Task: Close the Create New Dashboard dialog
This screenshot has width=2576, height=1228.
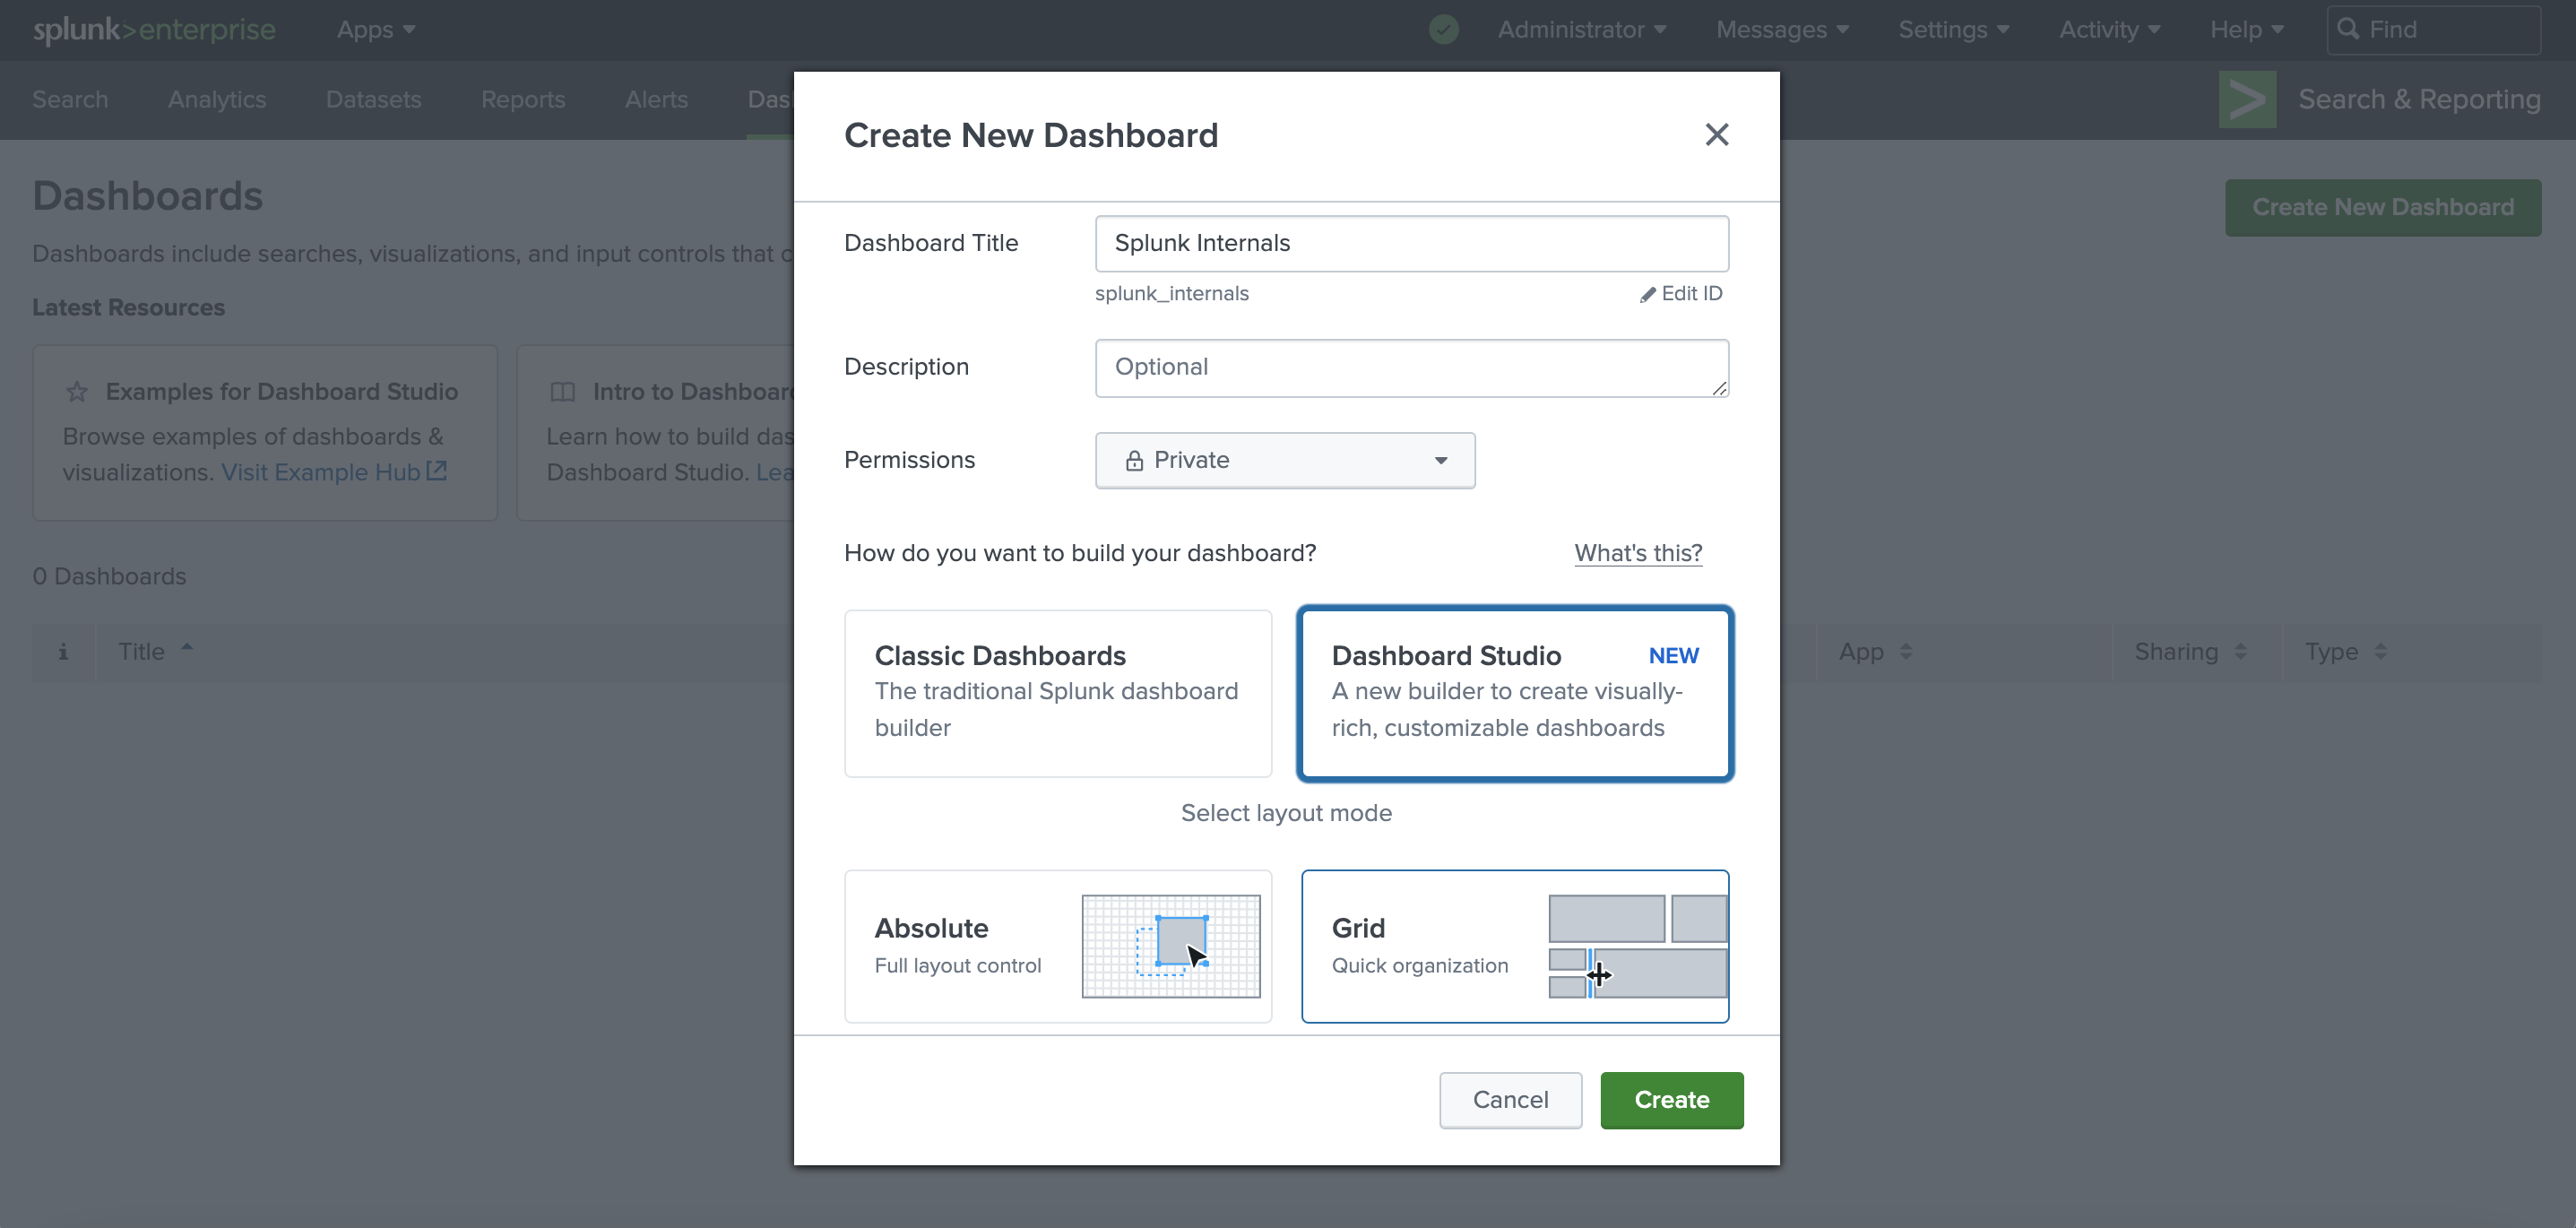Action: point(1716,134)
